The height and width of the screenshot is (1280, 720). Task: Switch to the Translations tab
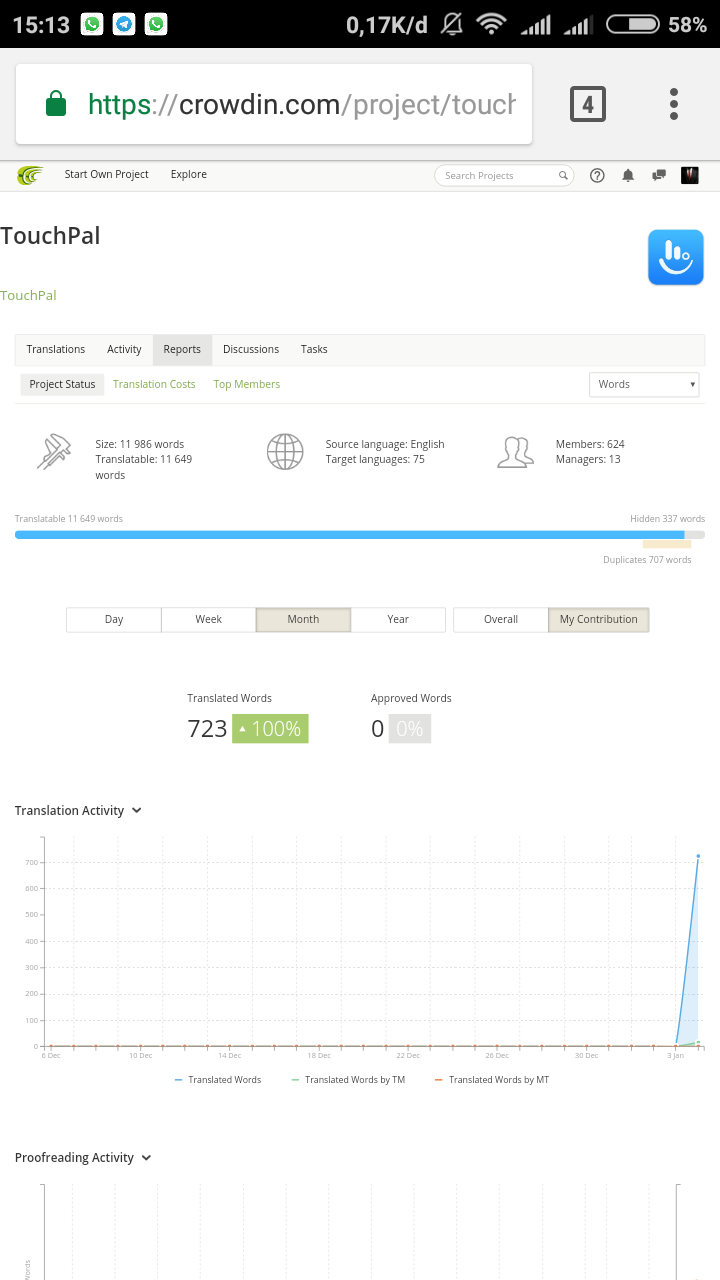pyautogui.click(x=56, y=349)
